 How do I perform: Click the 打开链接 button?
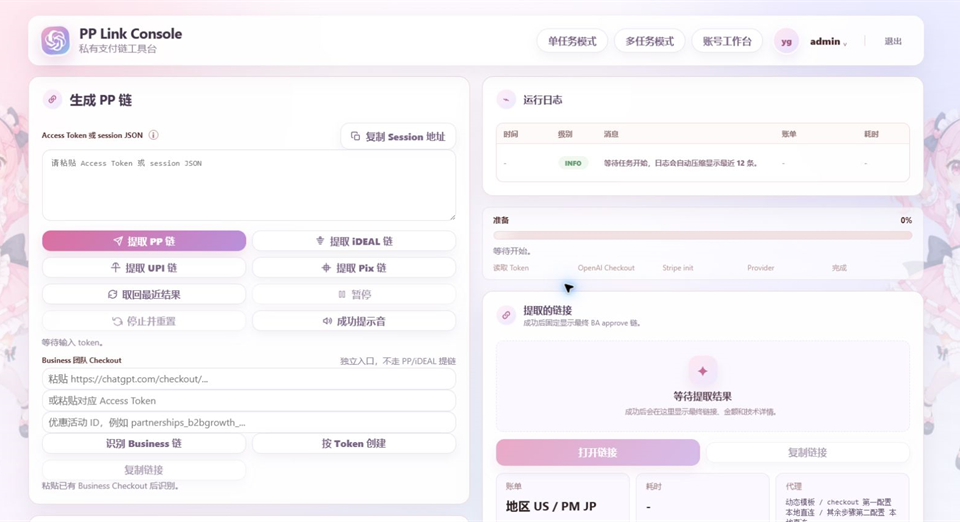[x=598, y=452]
